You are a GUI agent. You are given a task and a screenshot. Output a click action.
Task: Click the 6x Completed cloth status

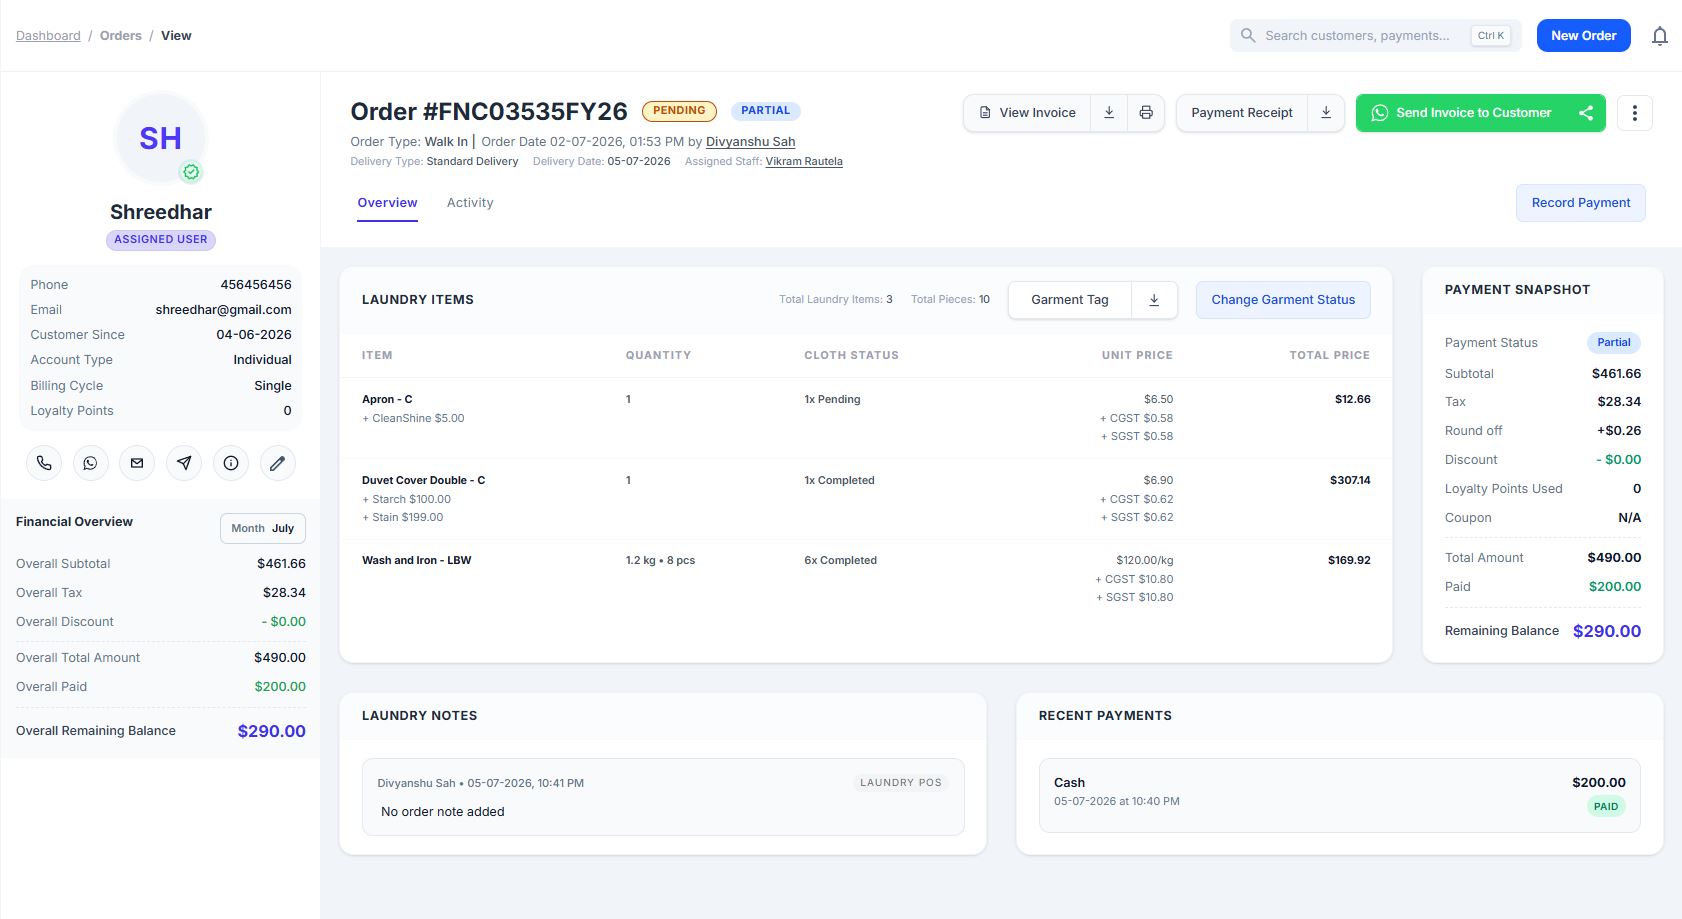click(840, 561)
